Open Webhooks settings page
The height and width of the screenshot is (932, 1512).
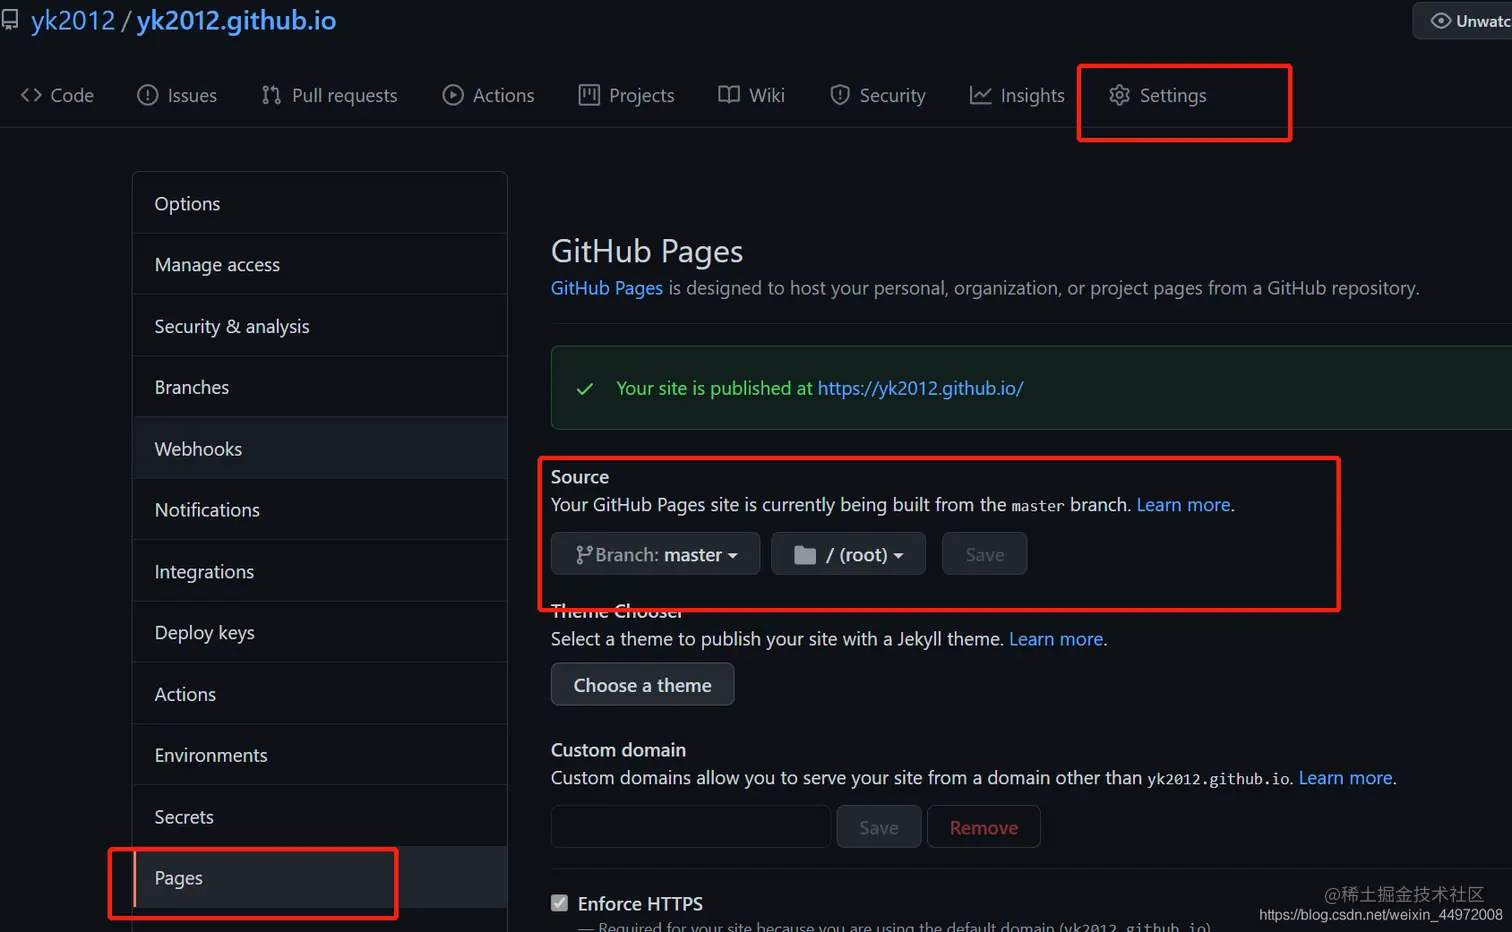(320, 449)
